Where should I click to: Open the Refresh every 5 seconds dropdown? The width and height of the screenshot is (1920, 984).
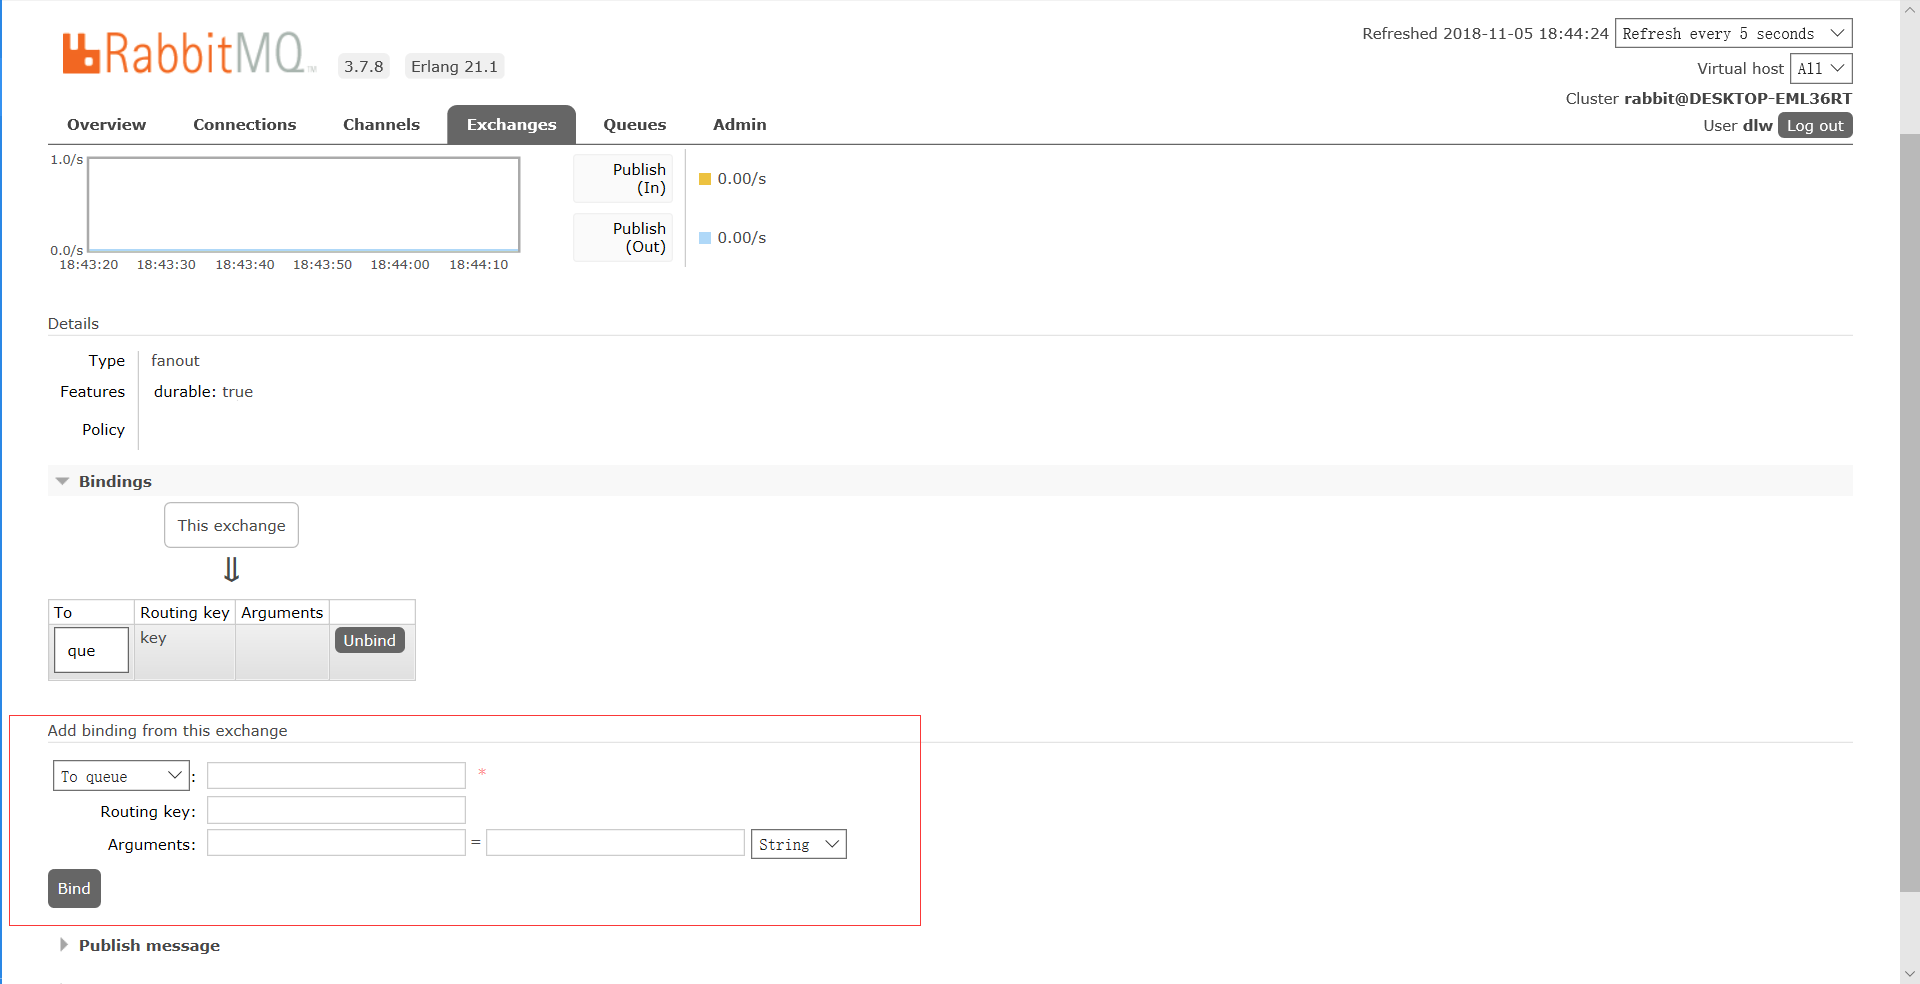point(1733,33)
